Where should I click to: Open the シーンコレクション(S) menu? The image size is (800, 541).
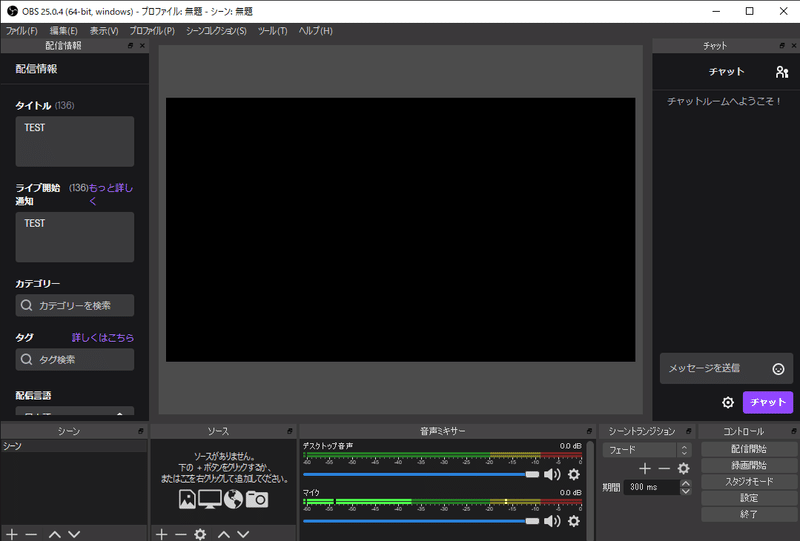coord(216,31)
